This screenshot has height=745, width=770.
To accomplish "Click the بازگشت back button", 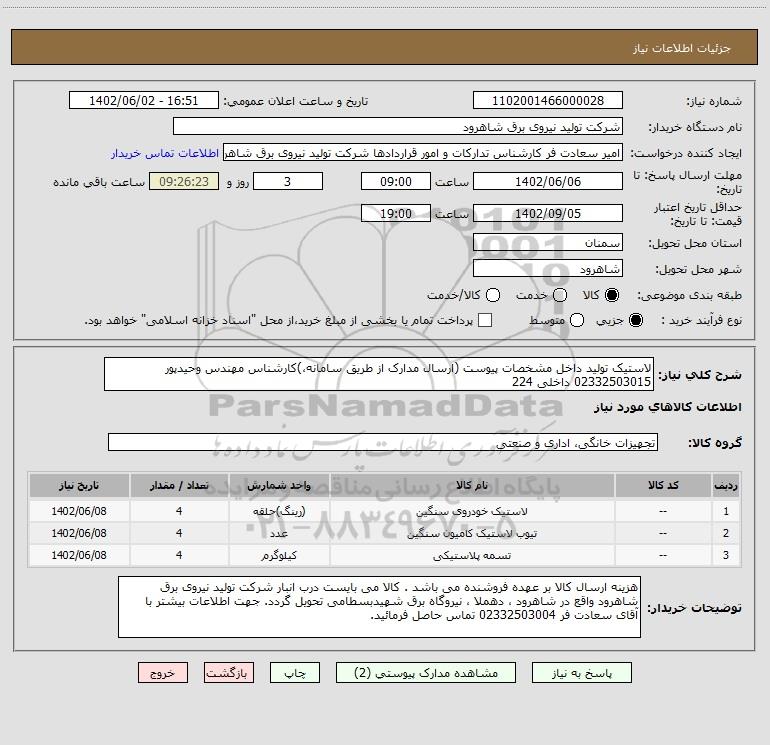I will point(229,673).
